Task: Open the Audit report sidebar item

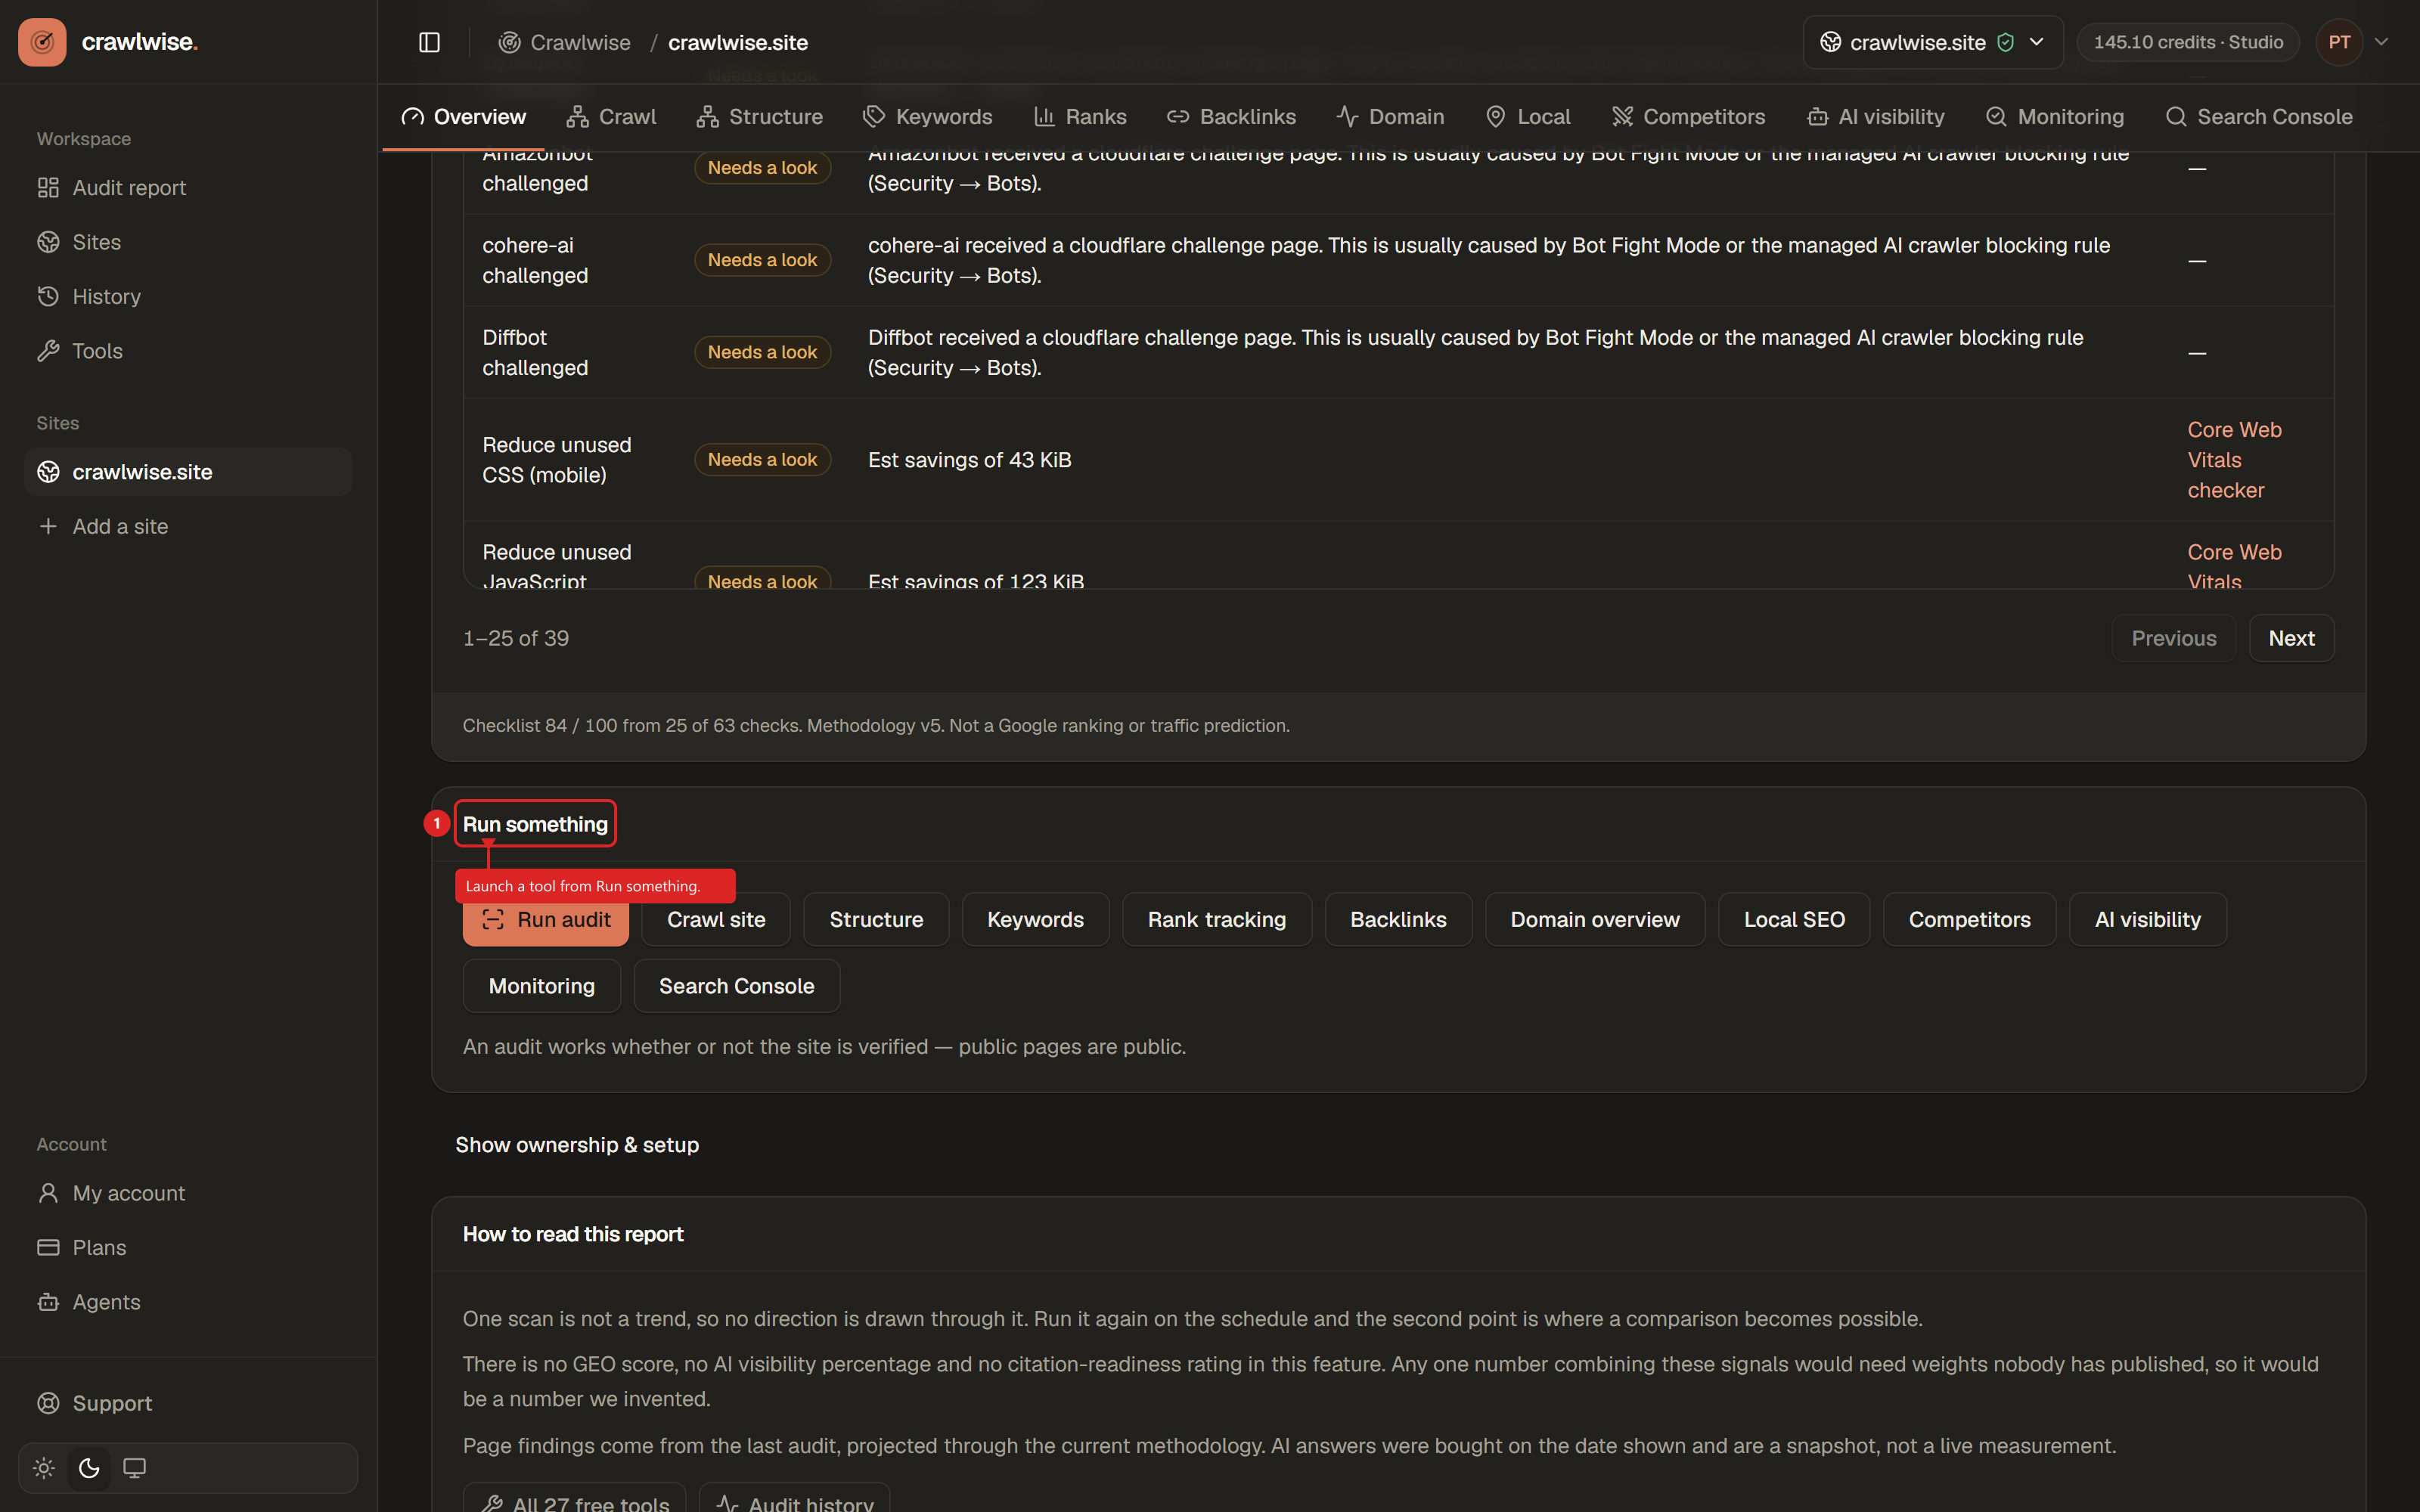Action: [x=188, y=188]
